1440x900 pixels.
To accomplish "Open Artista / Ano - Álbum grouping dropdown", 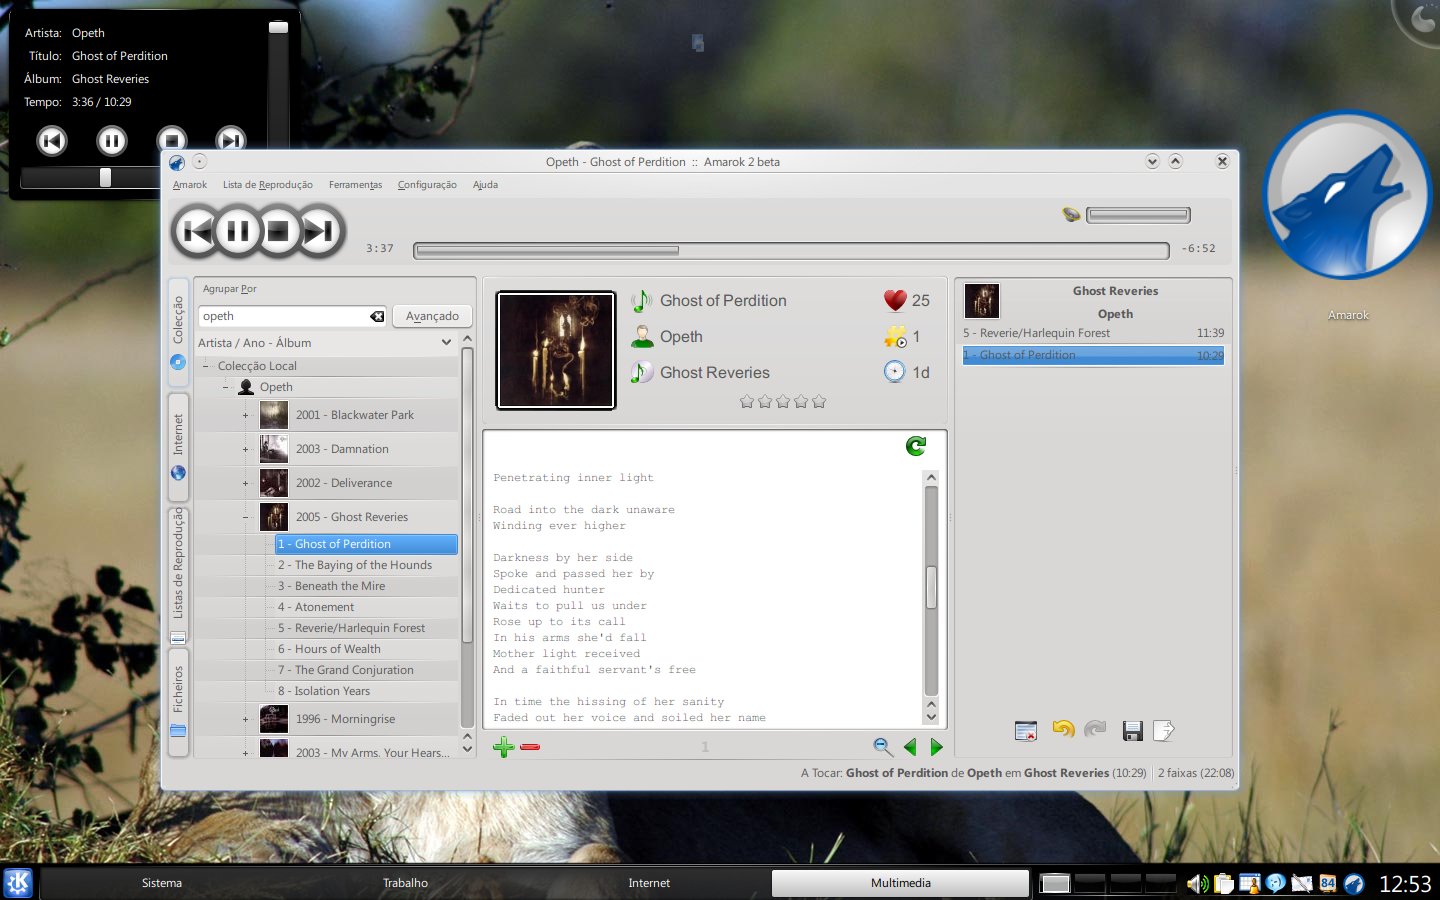I will [326, 343].
